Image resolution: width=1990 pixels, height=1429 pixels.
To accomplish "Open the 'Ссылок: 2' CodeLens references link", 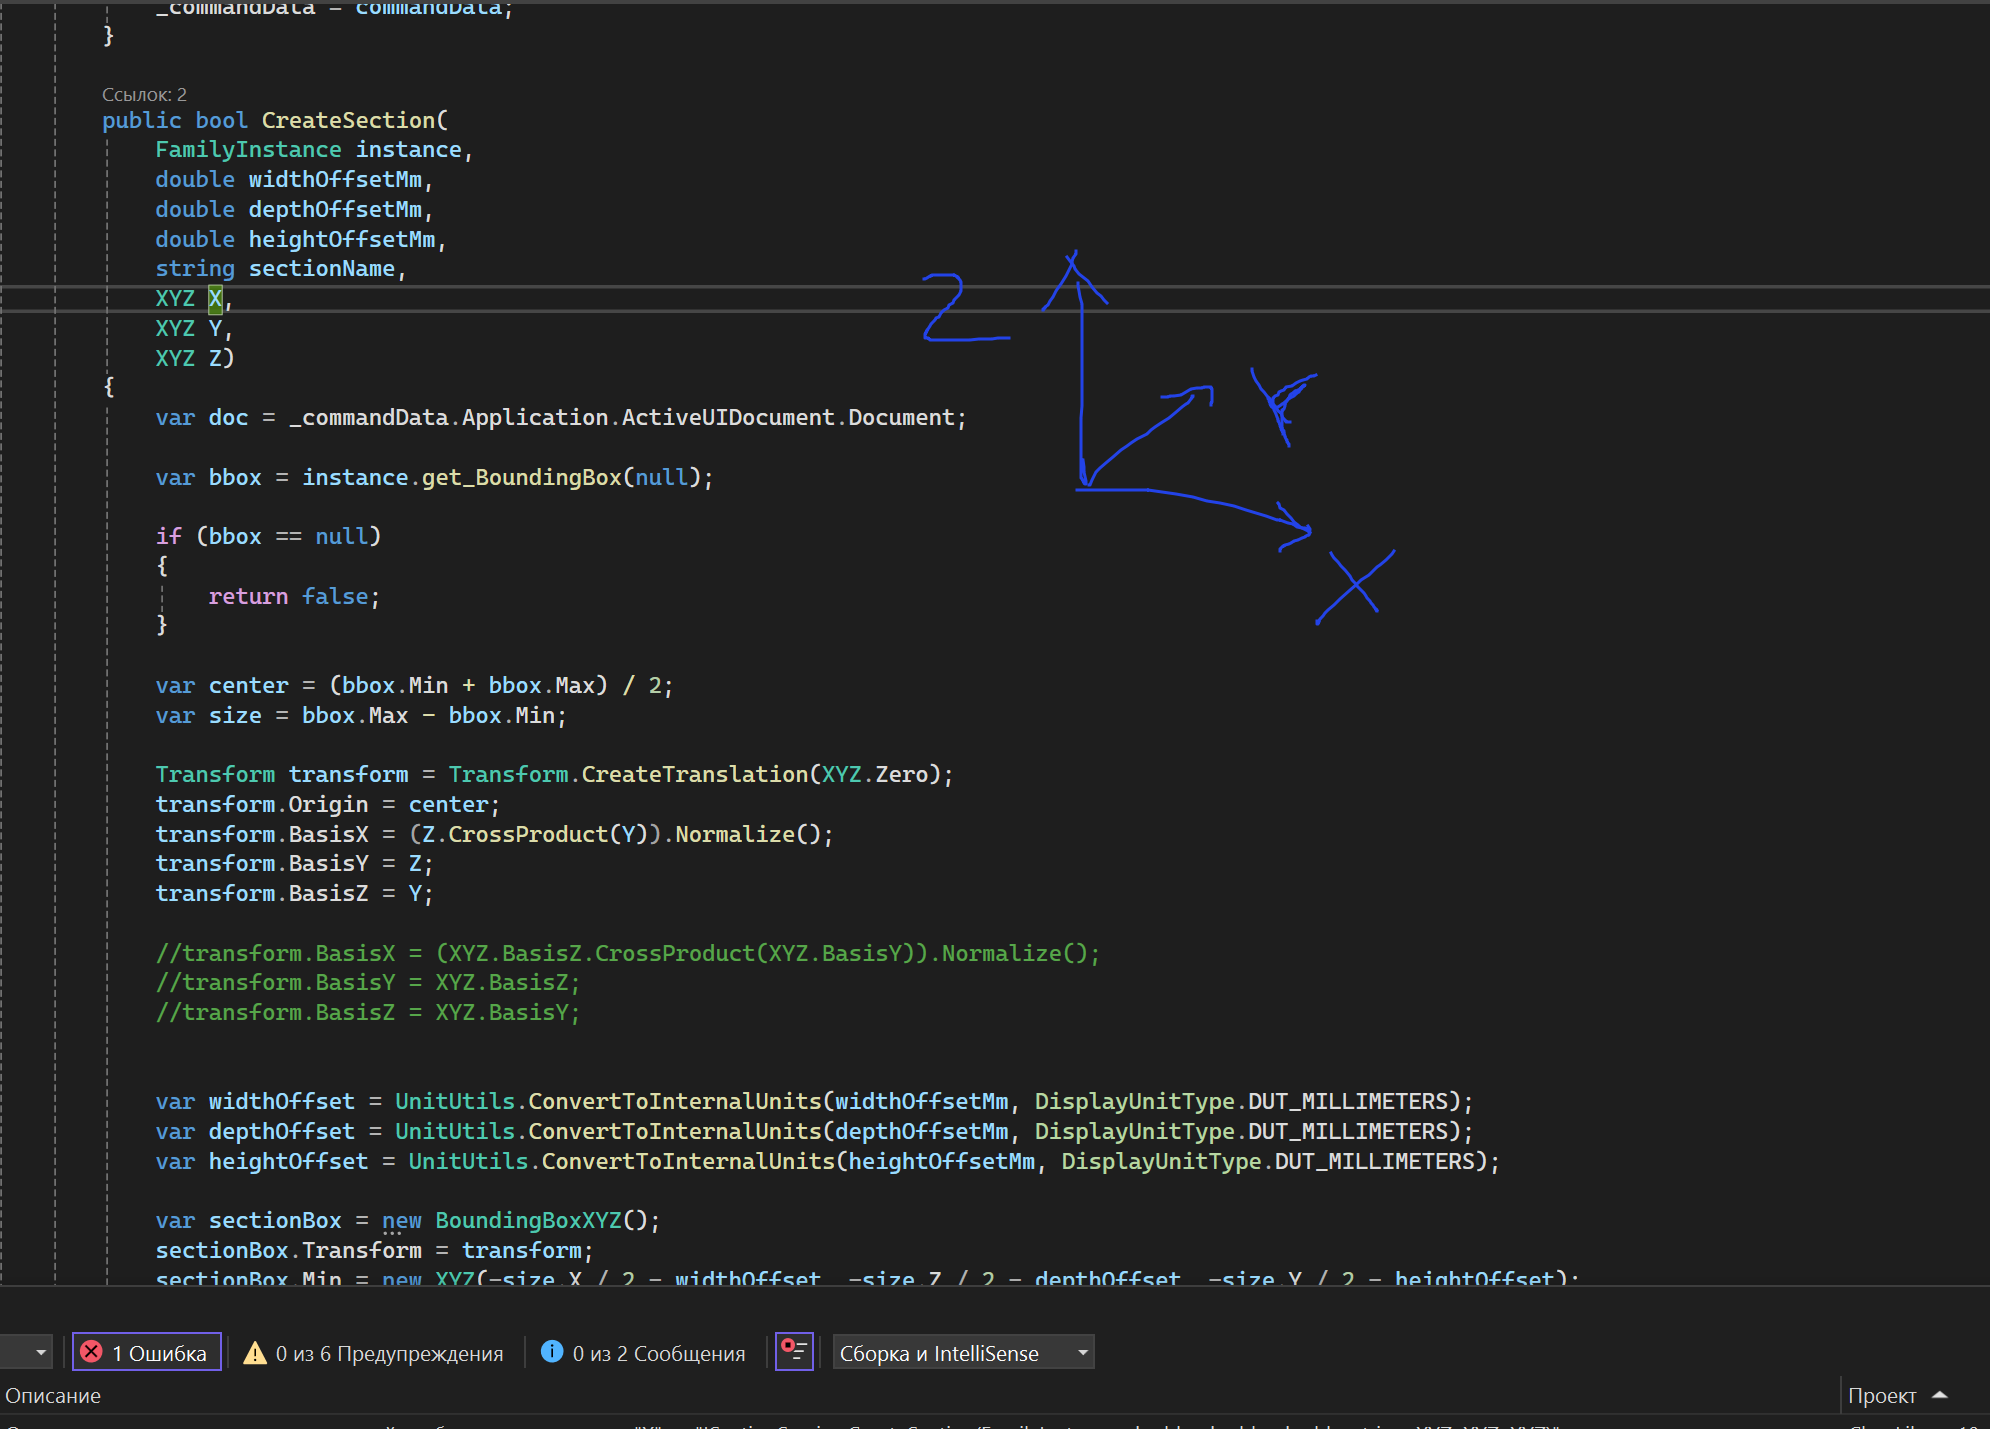I will [x=144, y=95].
